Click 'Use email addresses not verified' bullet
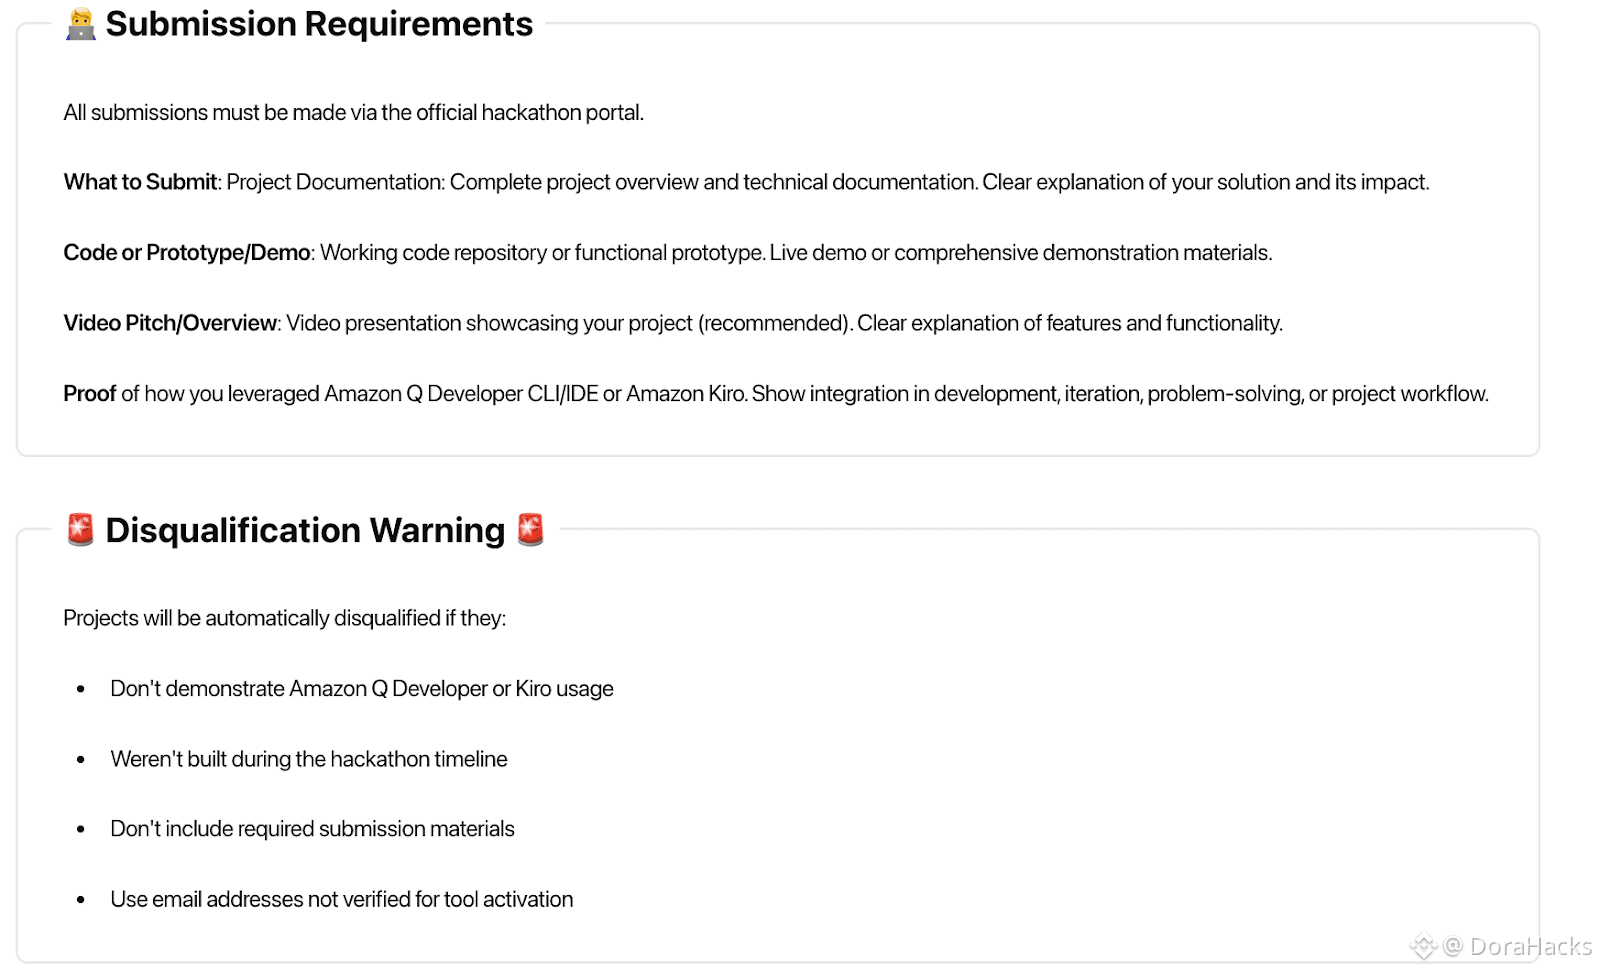The image size is (1600, 971). click(x=341, y=899)
